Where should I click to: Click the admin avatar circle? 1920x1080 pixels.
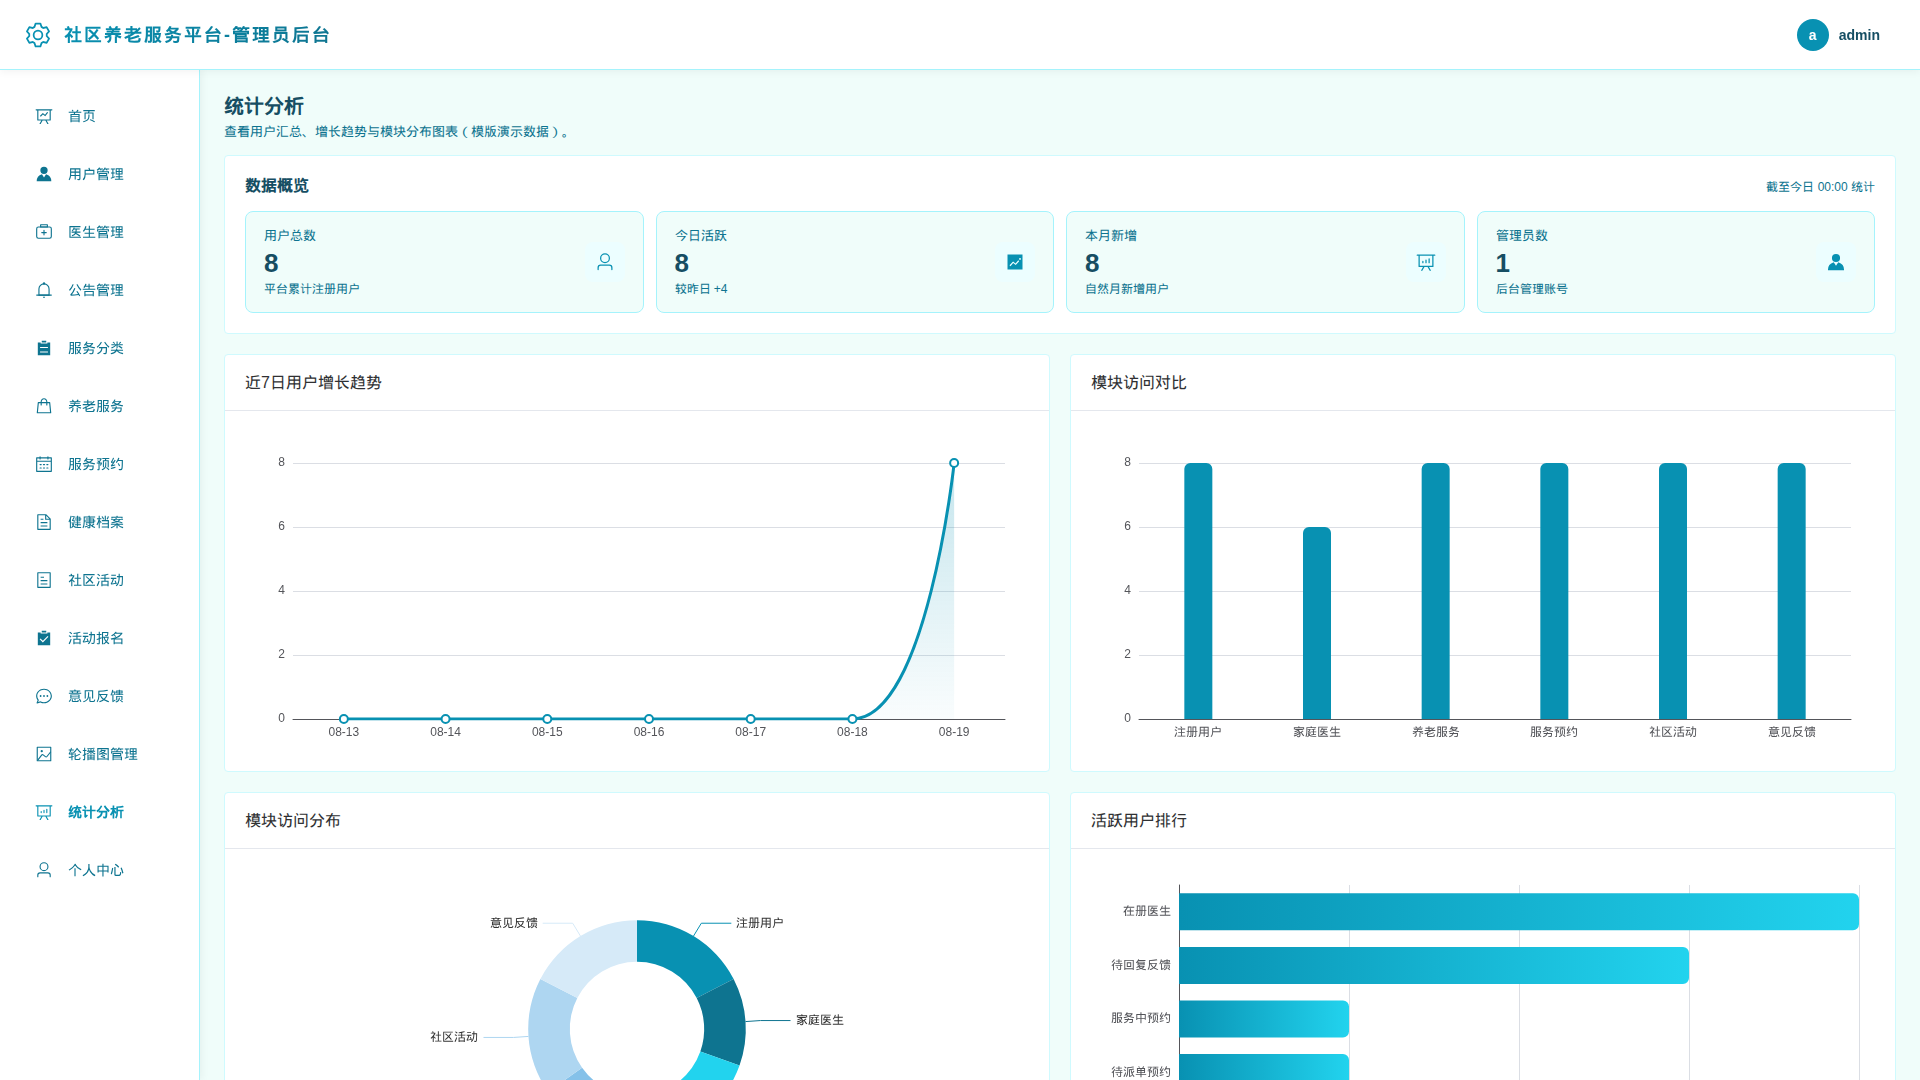point(1812,35)
